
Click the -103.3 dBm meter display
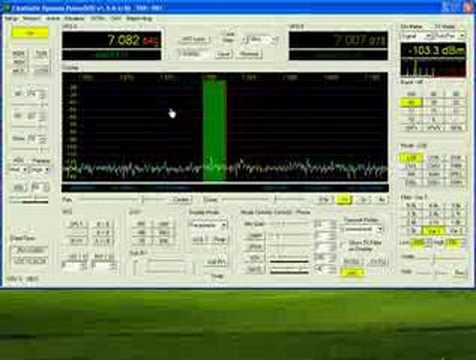433,51
